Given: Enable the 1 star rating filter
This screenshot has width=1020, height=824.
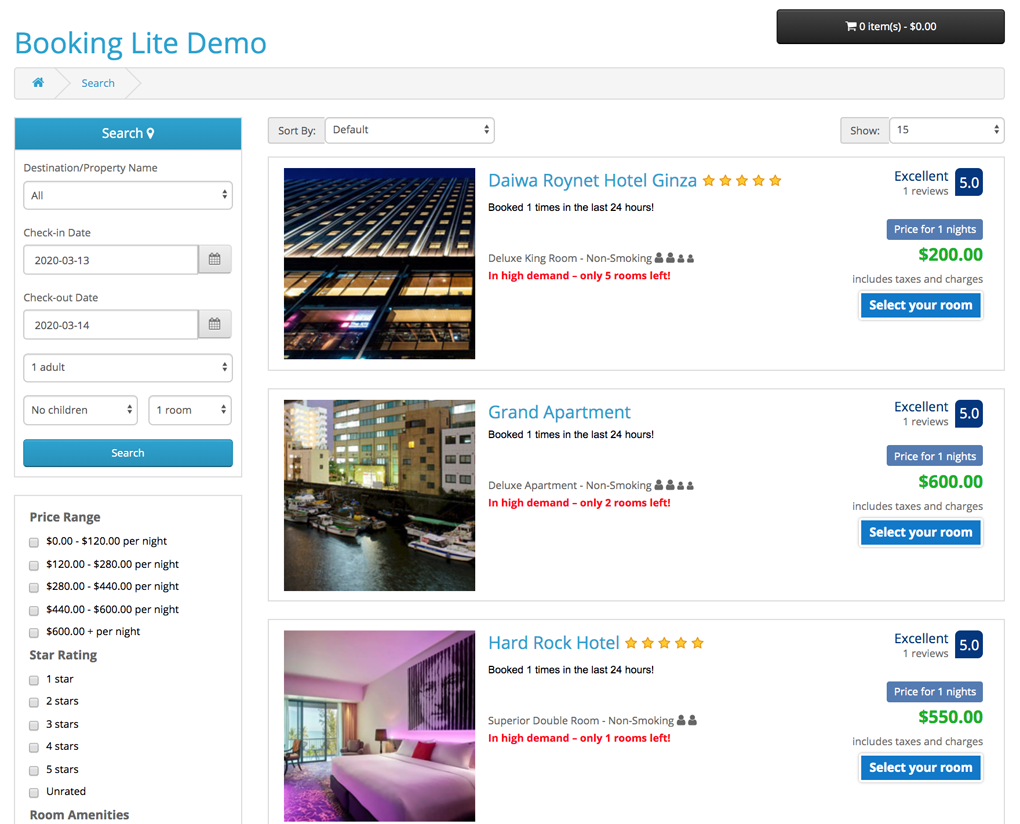Looking at the screenshot, I should click(34, 680).
